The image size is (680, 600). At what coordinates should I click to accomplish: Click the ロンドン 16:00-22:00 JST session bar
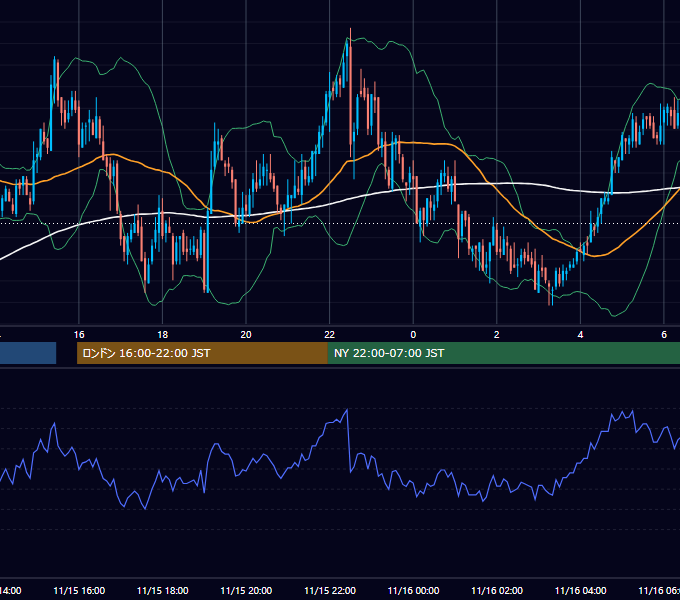tap(202, 353)
